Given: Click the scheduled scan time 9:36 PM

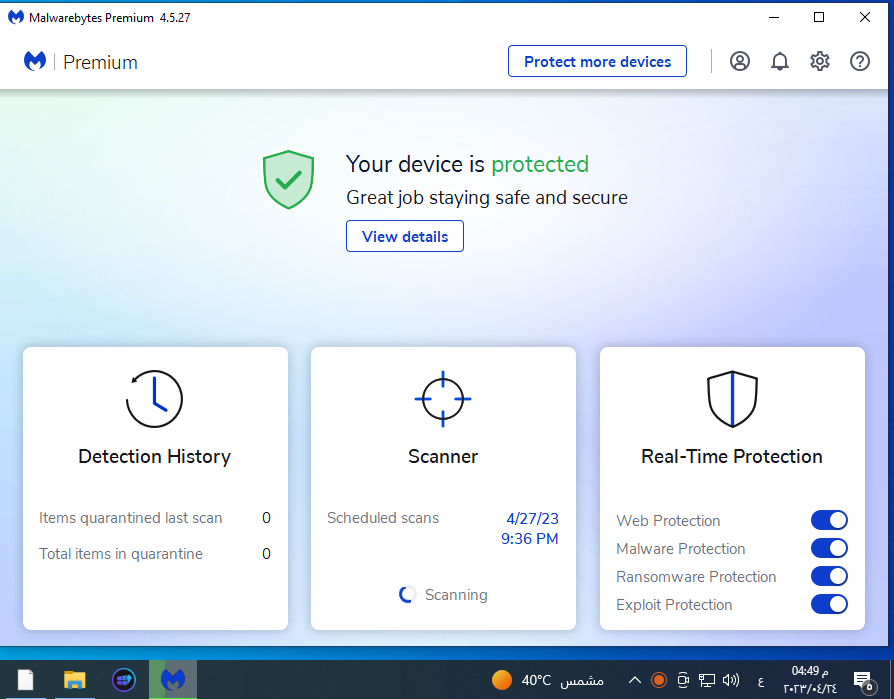Looking at the screenshot, I should point(530,539).
